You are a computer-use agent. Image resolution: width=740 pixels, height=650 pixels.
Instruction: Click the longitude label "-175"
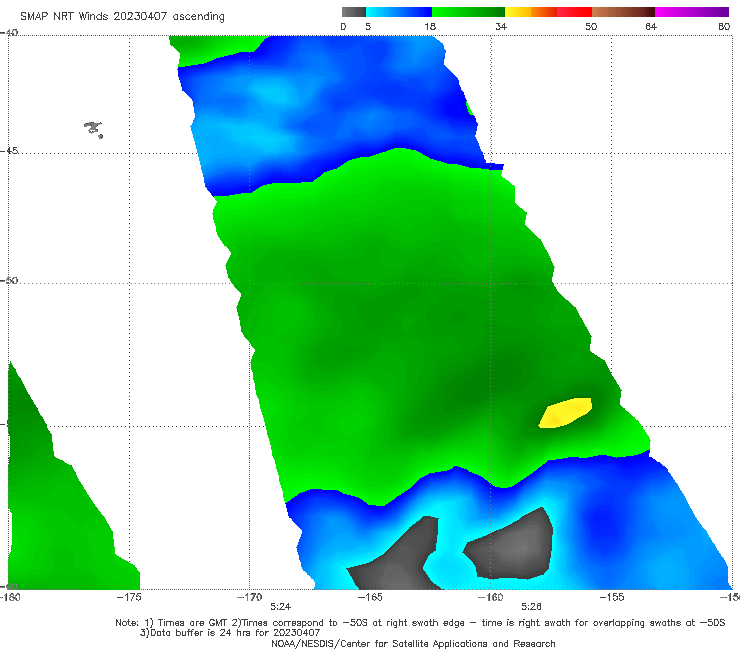[129, 597]
